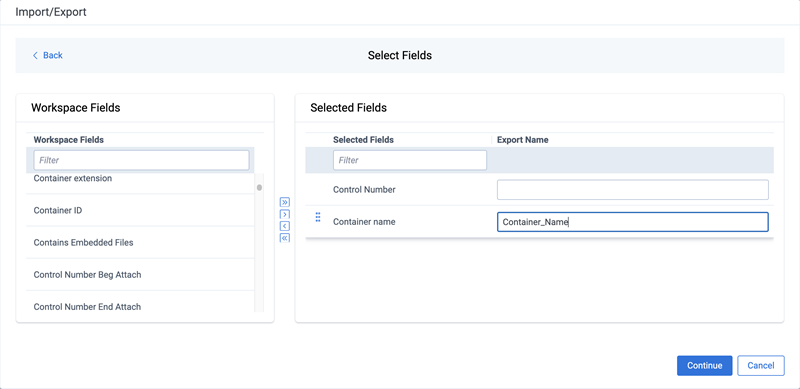
Task: Click the Continue button
Action: click(705, 366)
